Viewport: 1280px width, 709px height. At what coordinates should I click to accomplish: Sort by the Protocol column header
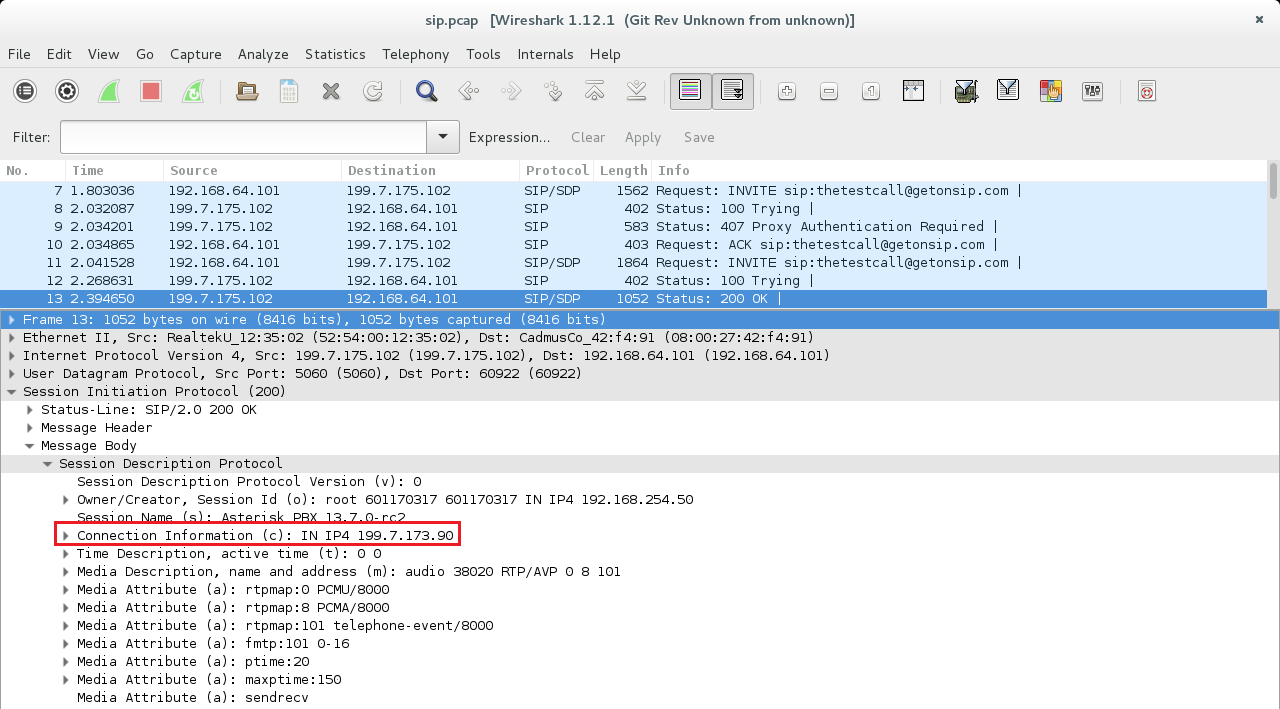coord(557,170)
